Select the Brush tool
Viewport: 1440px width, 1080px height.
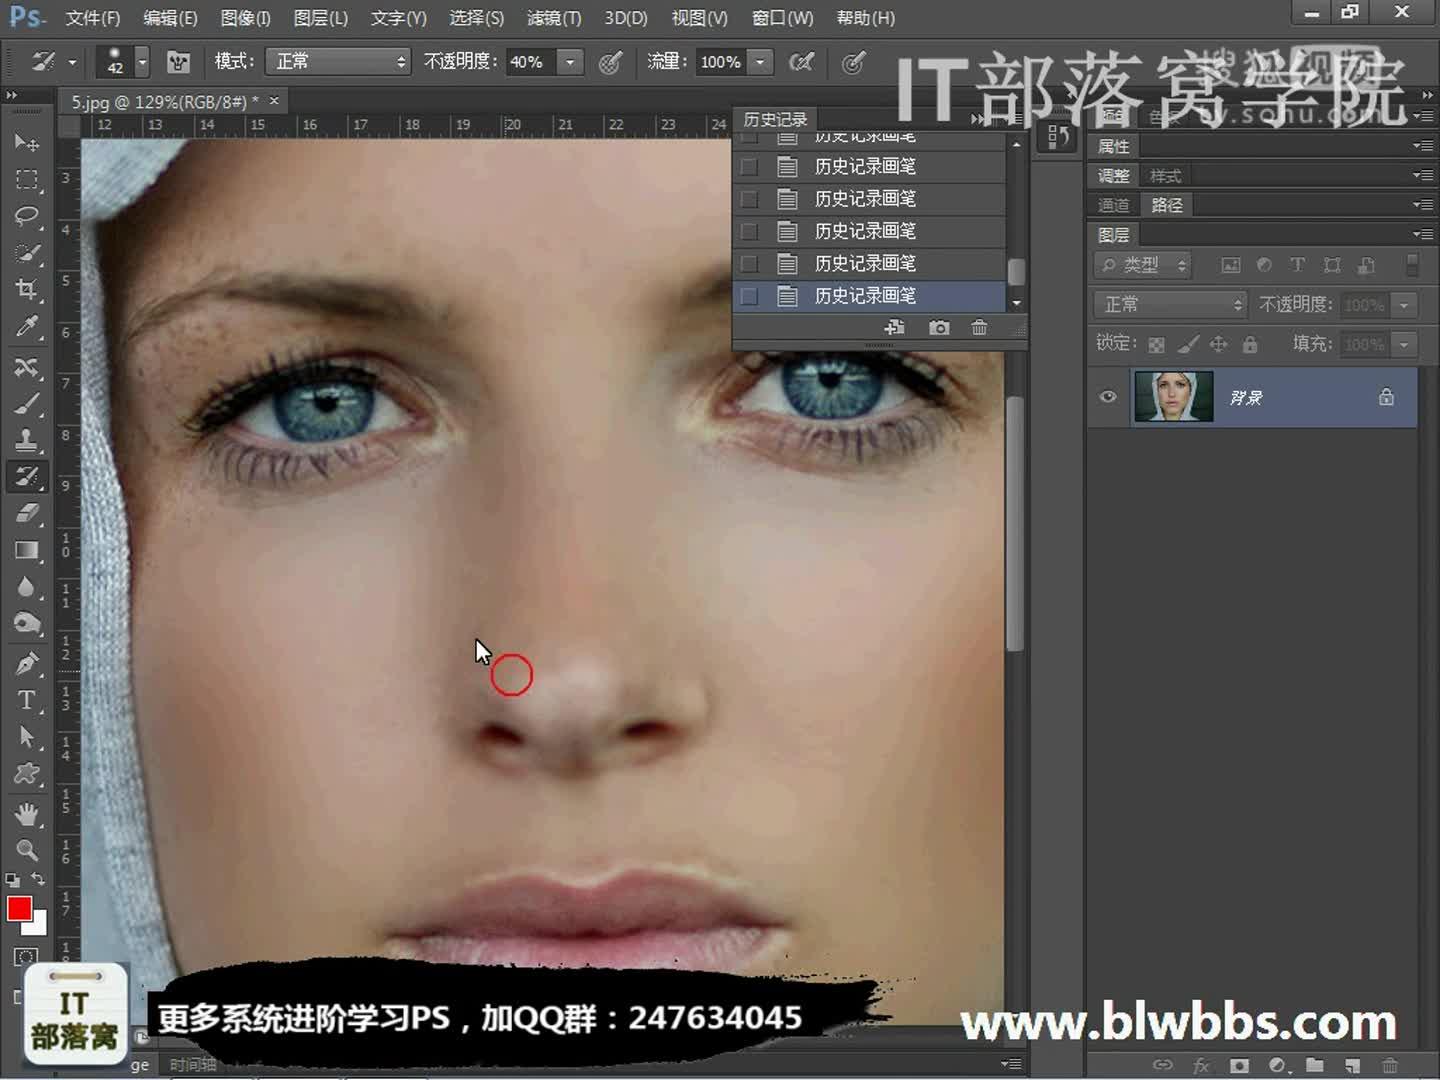[x=27, y=402]
